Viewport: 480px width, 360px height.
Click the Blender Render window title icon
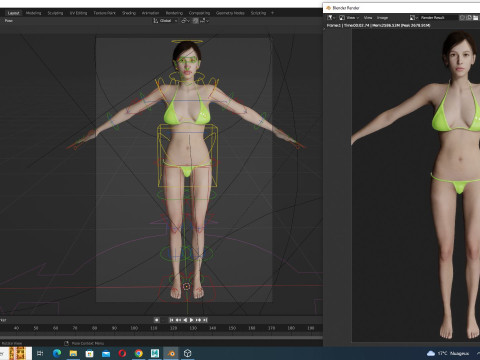click(x=328, y=8)
